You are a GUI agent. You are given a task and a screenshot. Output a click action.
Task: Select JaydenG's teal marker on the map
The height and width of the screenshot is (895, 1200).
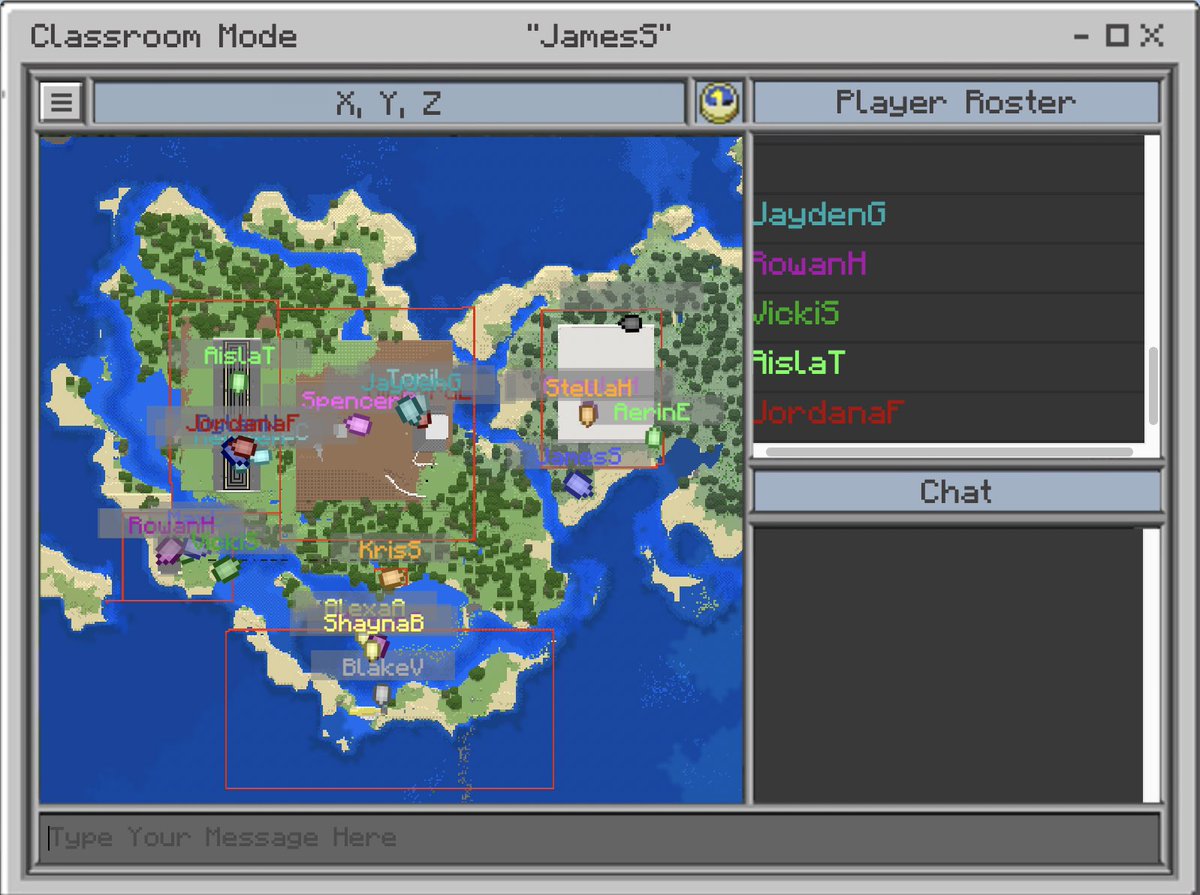click(x=410, y=409)
